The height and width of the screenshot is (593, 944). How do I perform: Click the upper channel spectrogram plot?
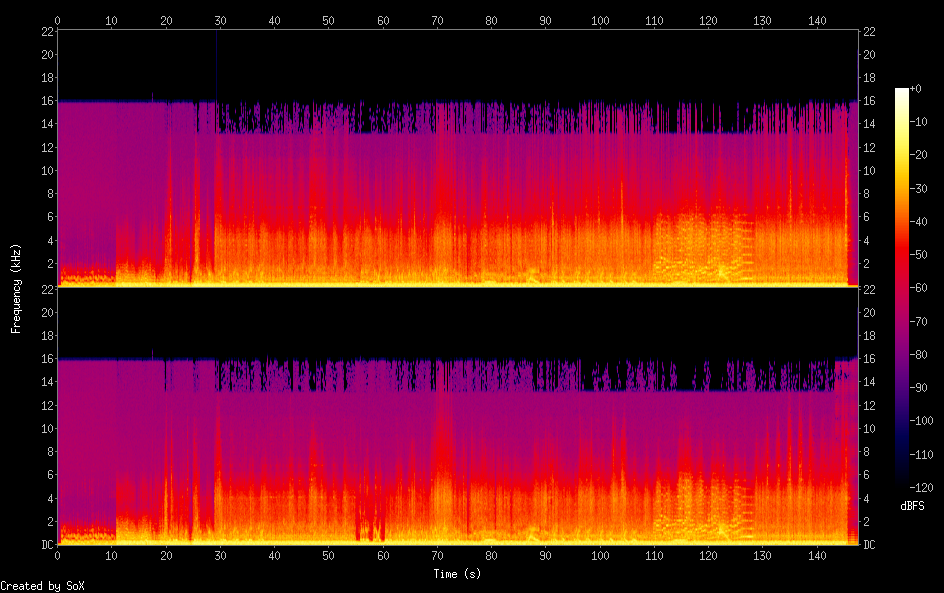point(458,158)
